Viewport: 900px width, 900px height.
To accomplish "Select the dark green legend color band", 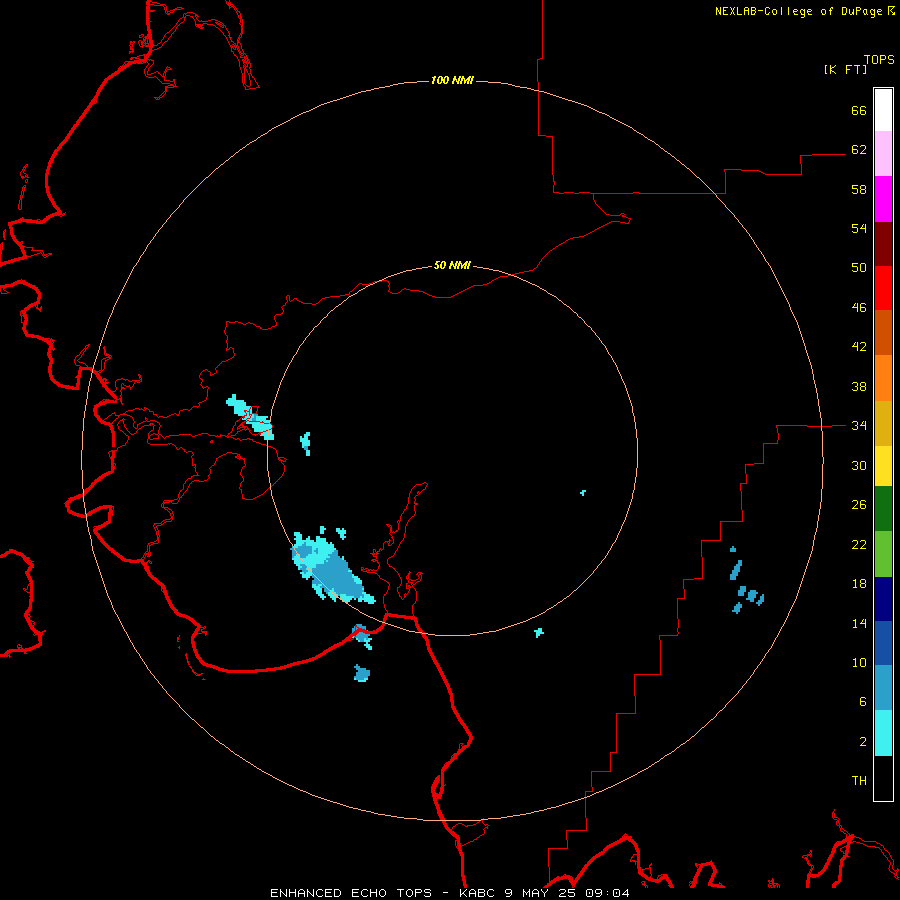I will point(883,509).
